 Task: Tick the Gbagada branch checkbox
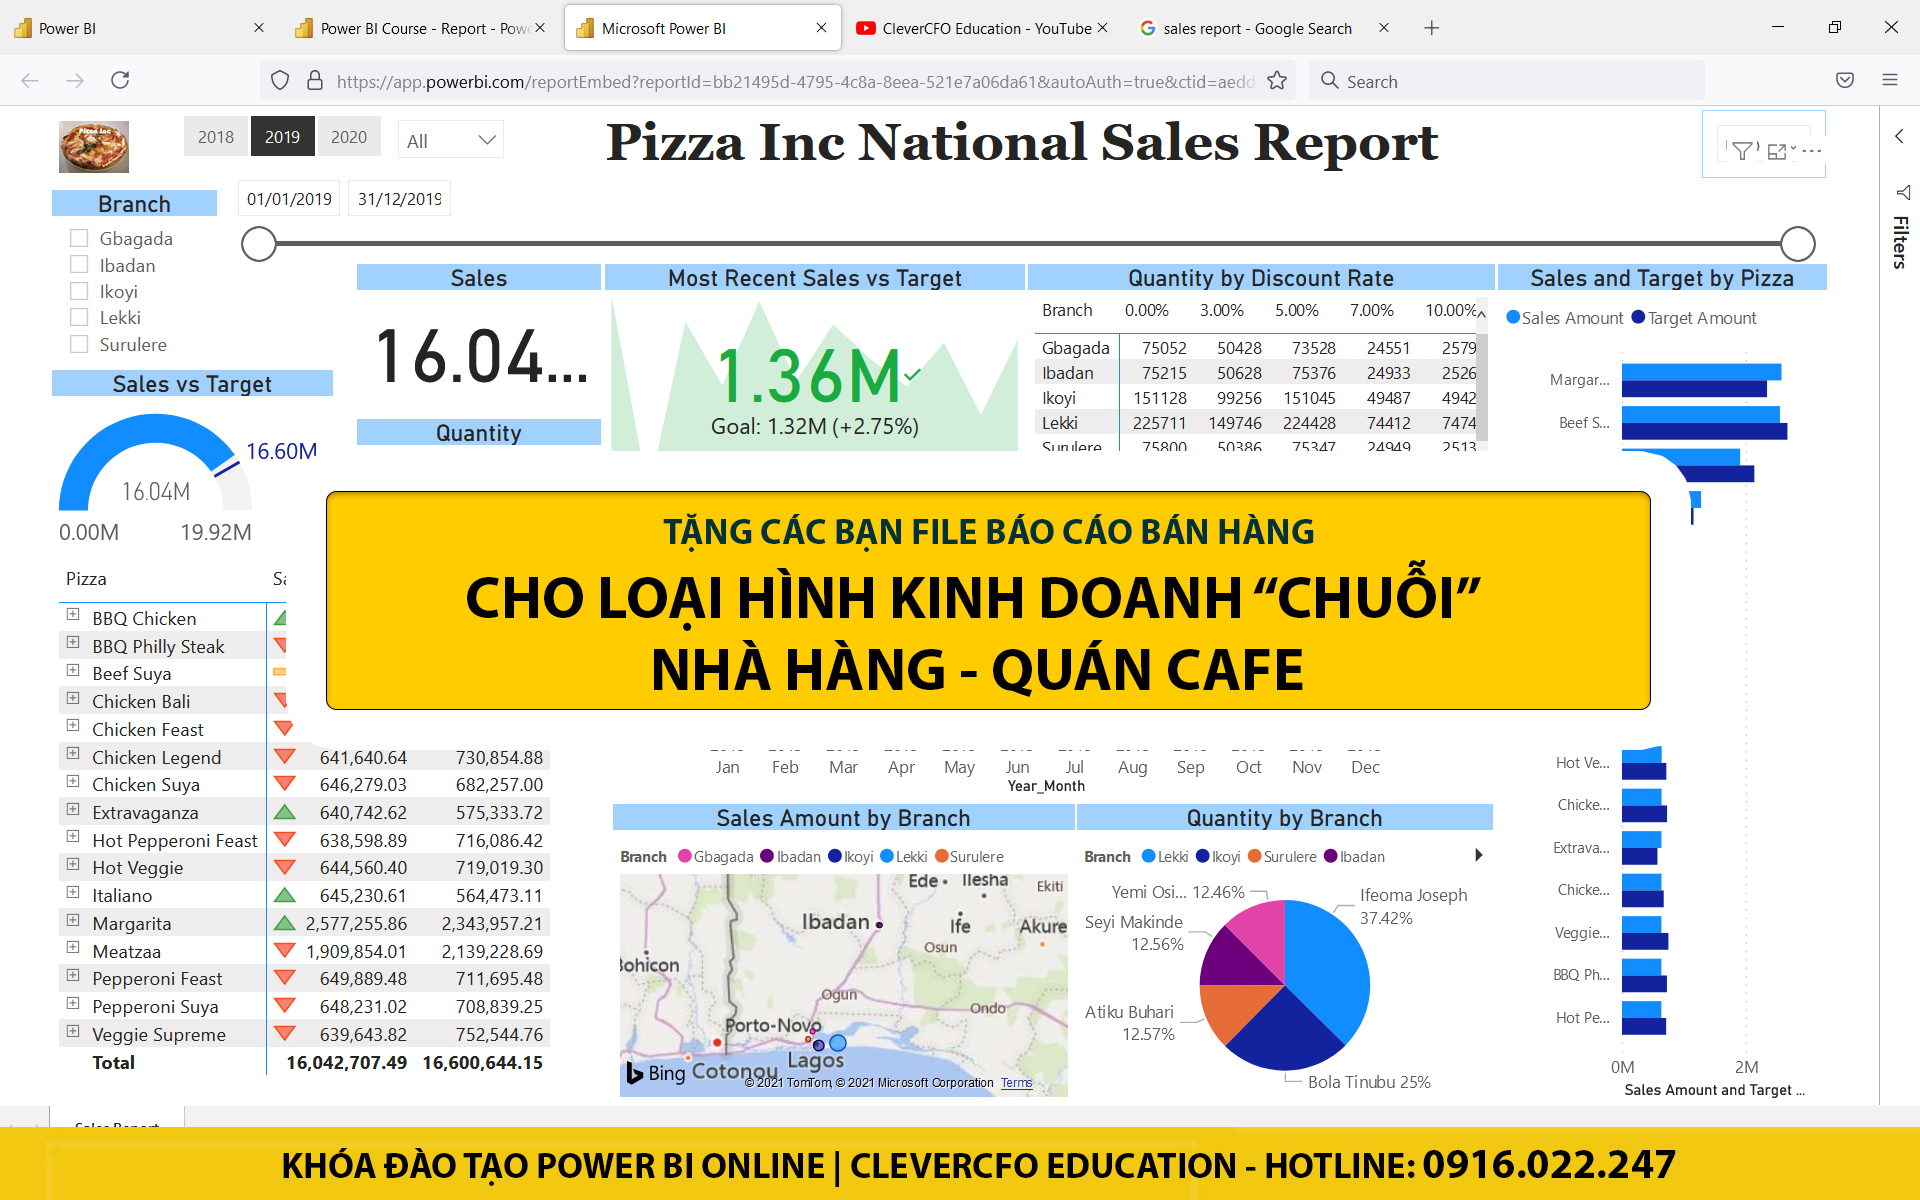[x=79, y=238]
